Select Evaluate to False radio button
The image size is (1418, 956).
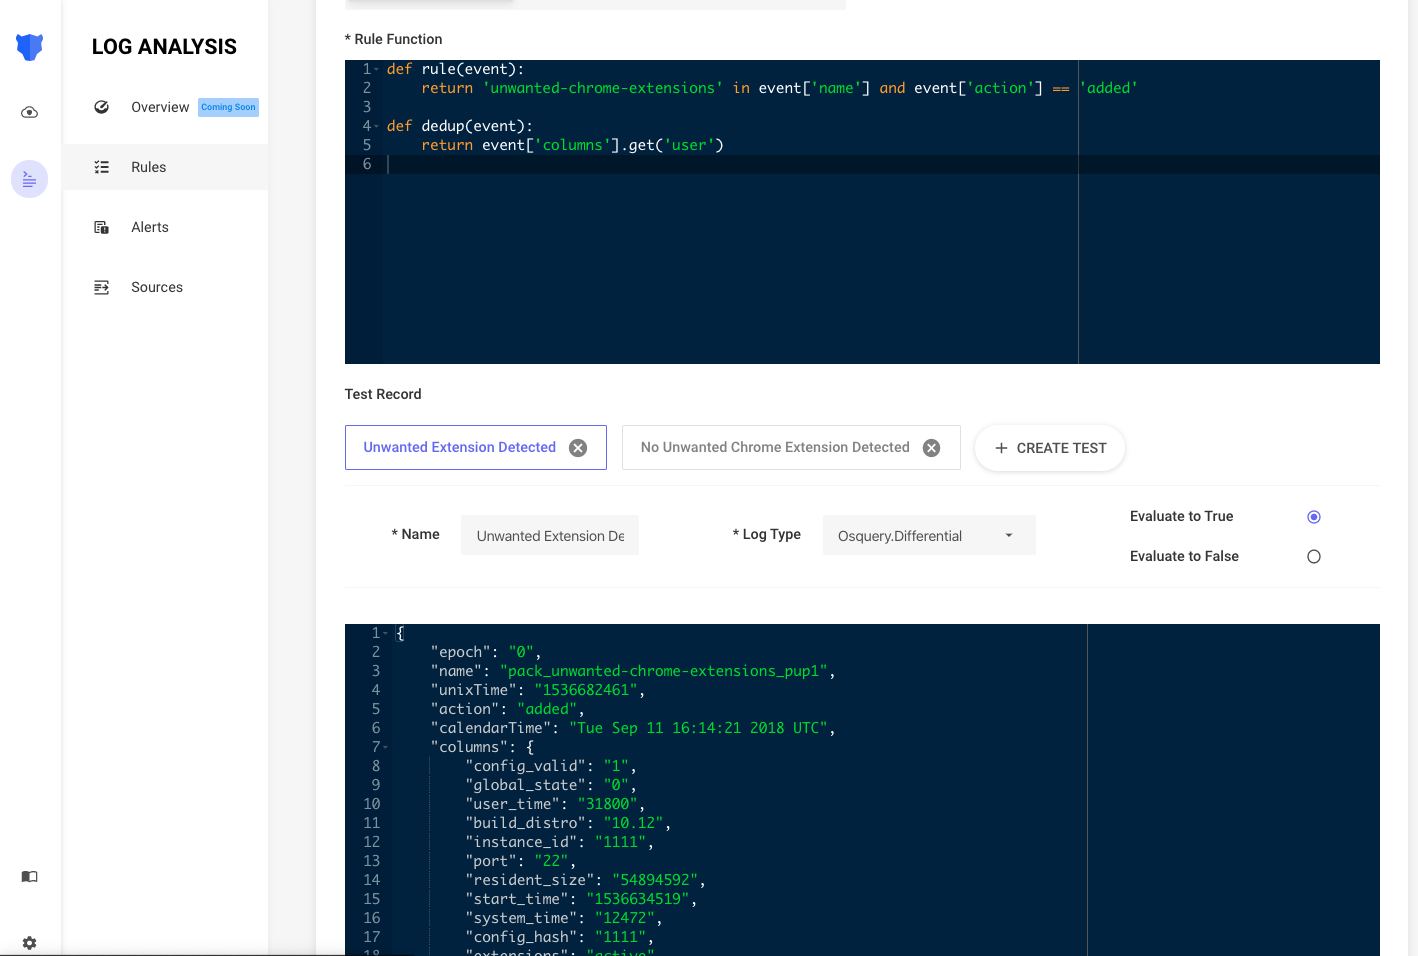1314,557
